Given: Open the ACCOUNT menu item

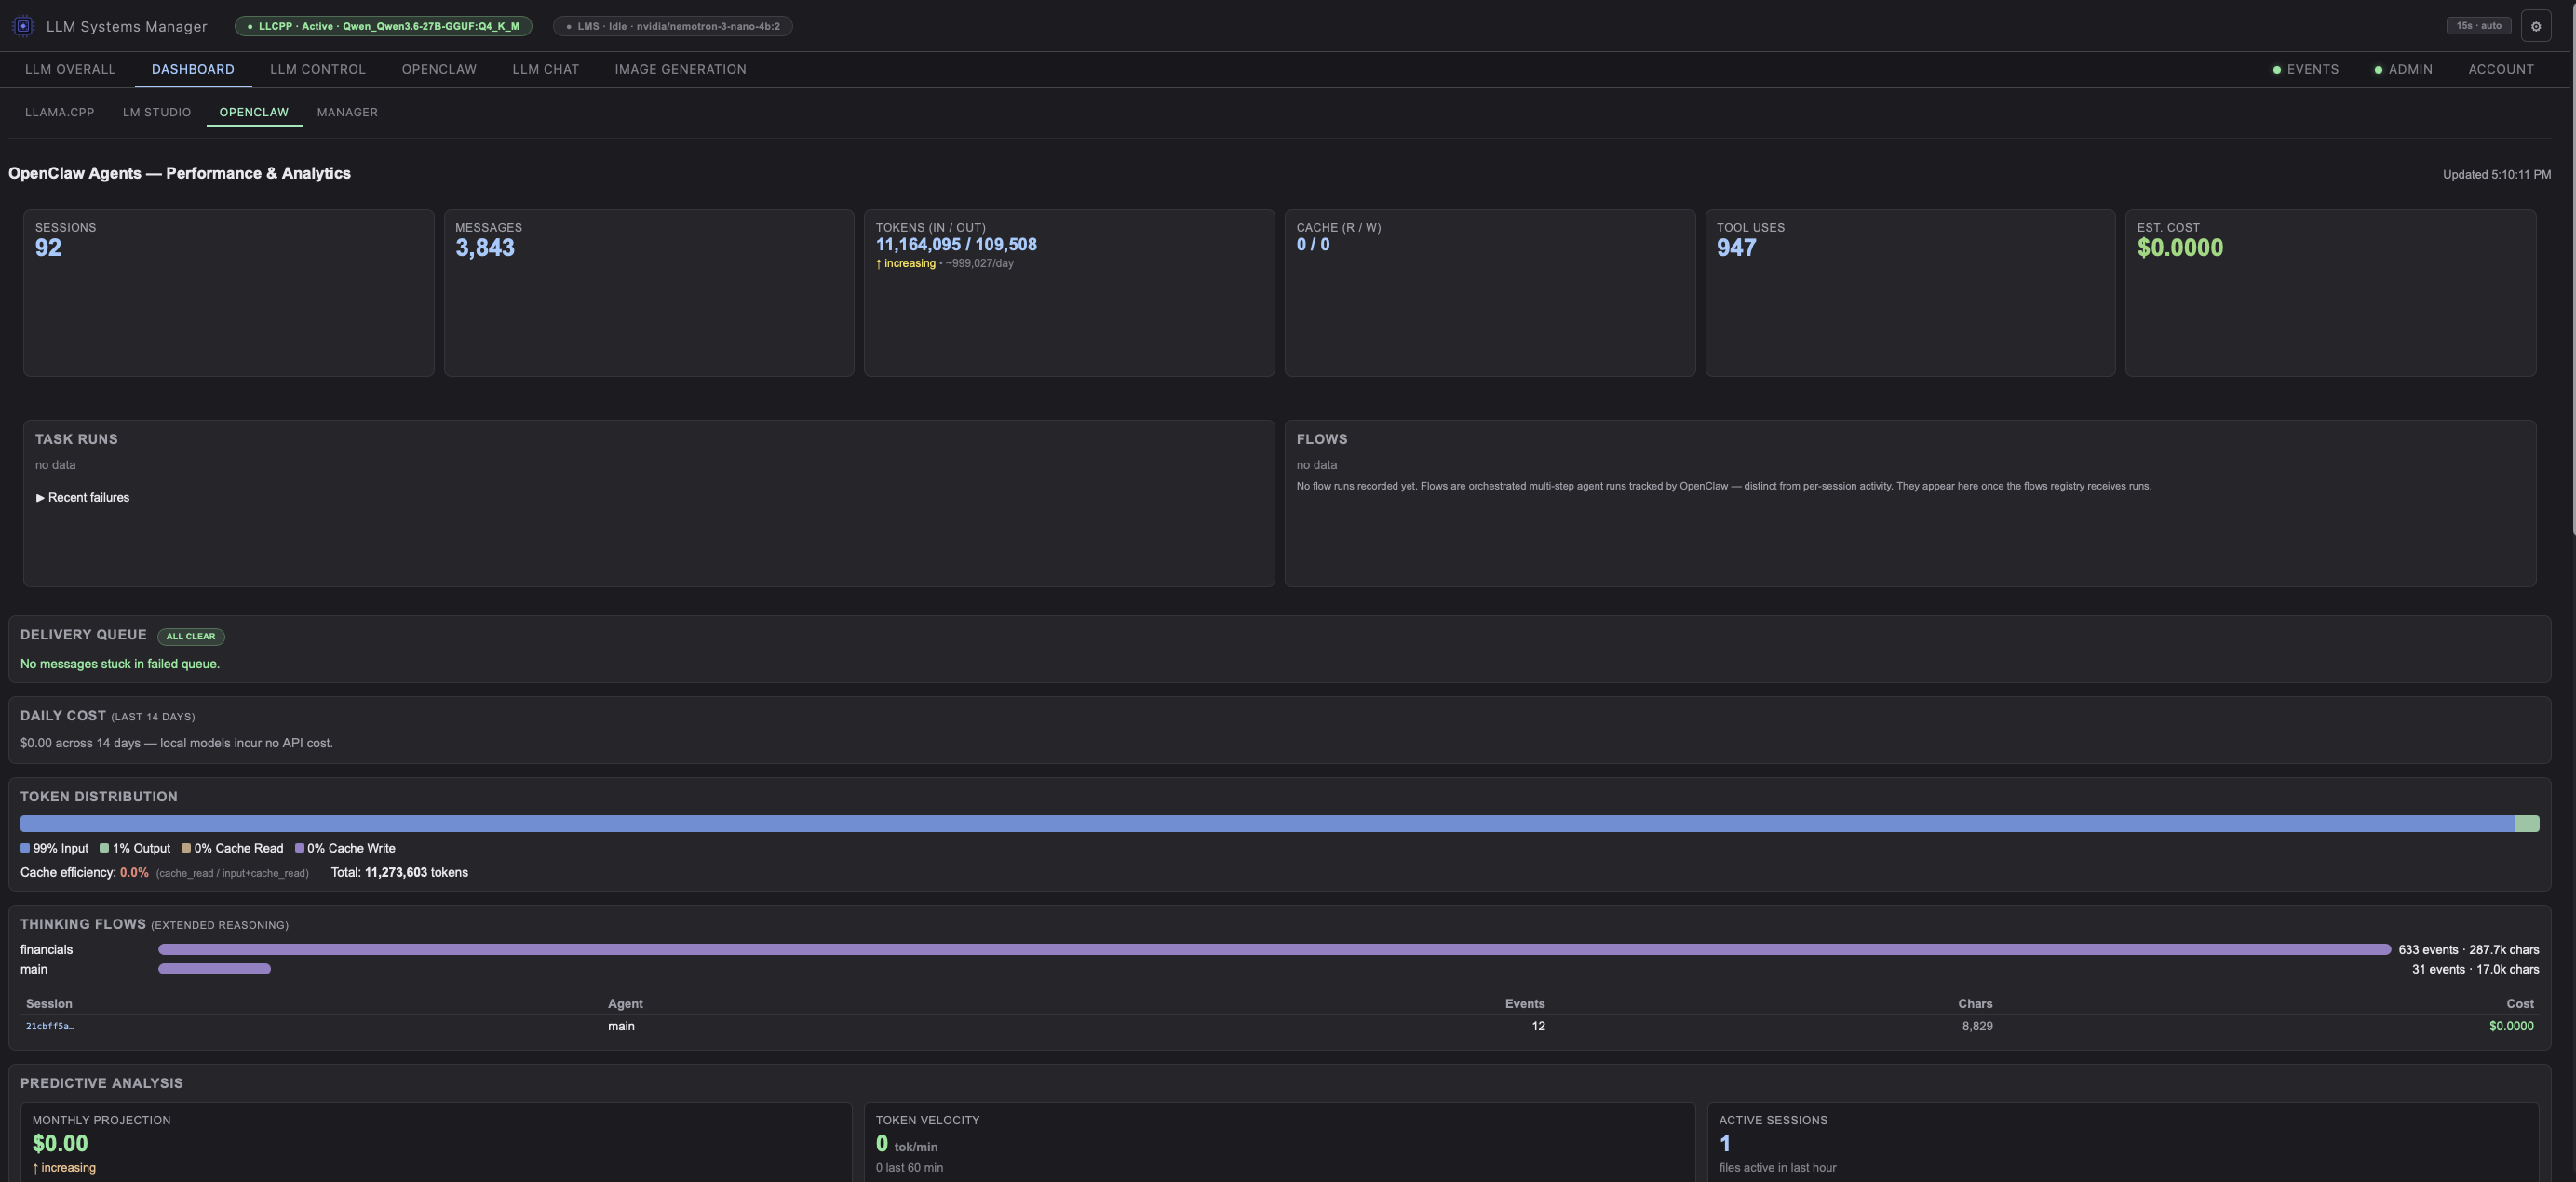Looking at the screenshot, I should tap(2501, 69).
